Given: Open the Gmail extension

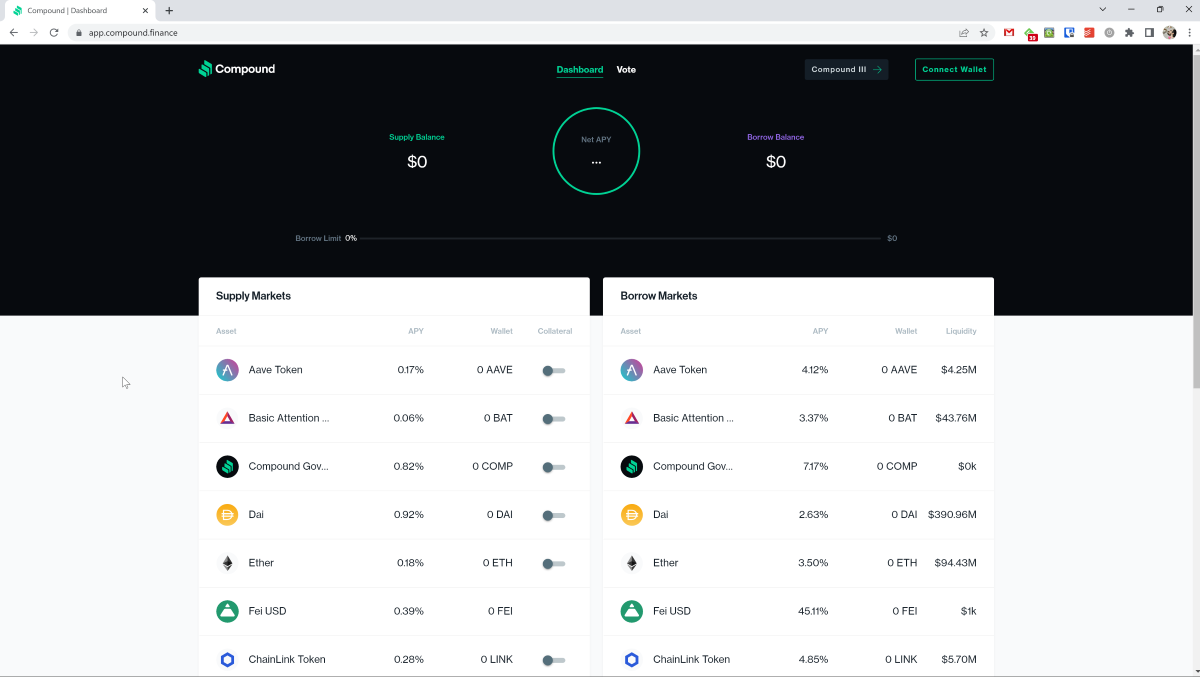Looking at the screenshot, I should pos(1009,33).
